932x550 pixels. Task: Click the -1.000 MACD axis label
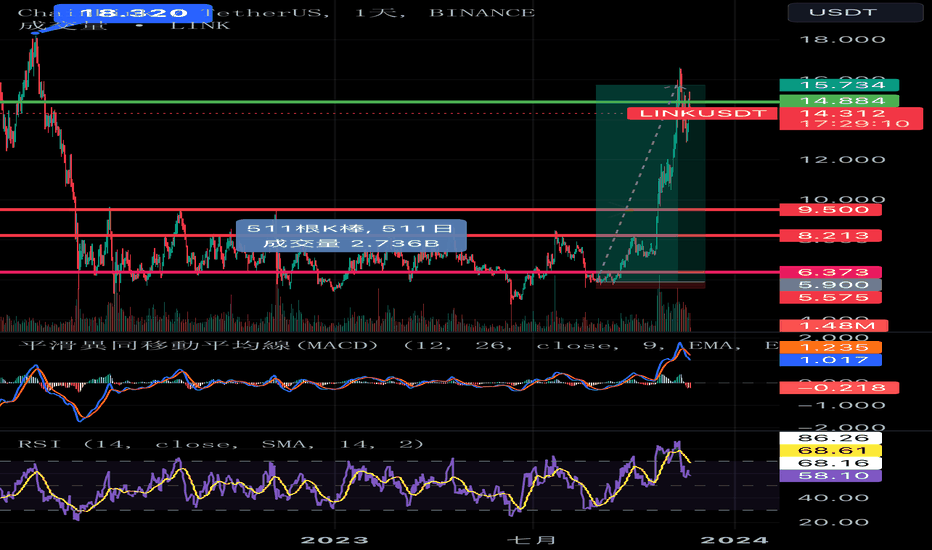842,406
